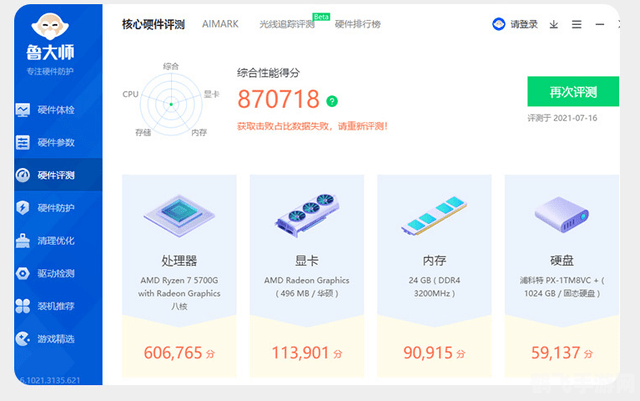
Task: Open the 装机推荐 clover icon
Action: [x=23, y=306]
